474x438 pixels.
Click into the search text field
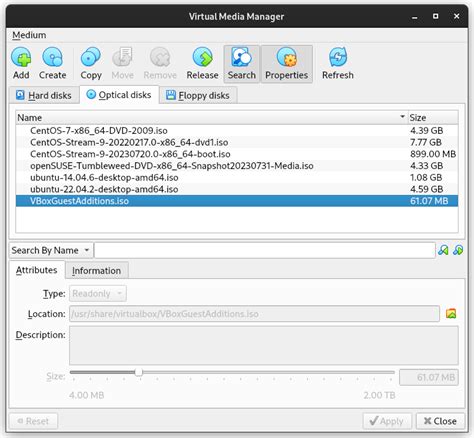pos(265,250)
